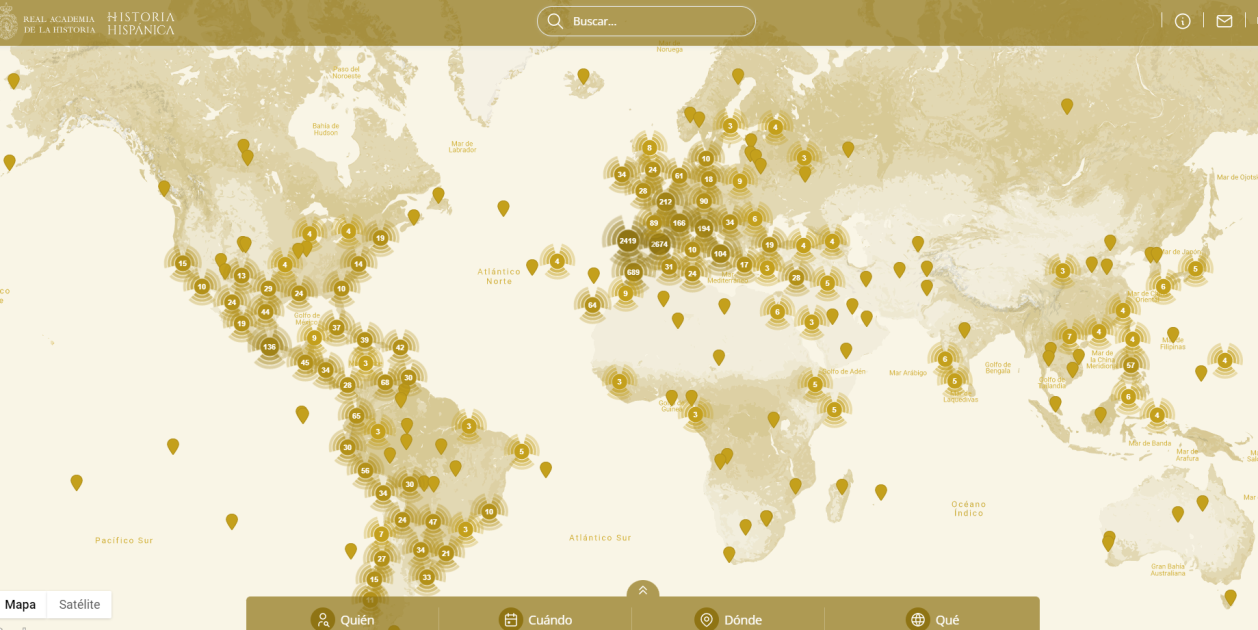
Task: Expand the 2419 marker cluster
Action: (627, 240)
